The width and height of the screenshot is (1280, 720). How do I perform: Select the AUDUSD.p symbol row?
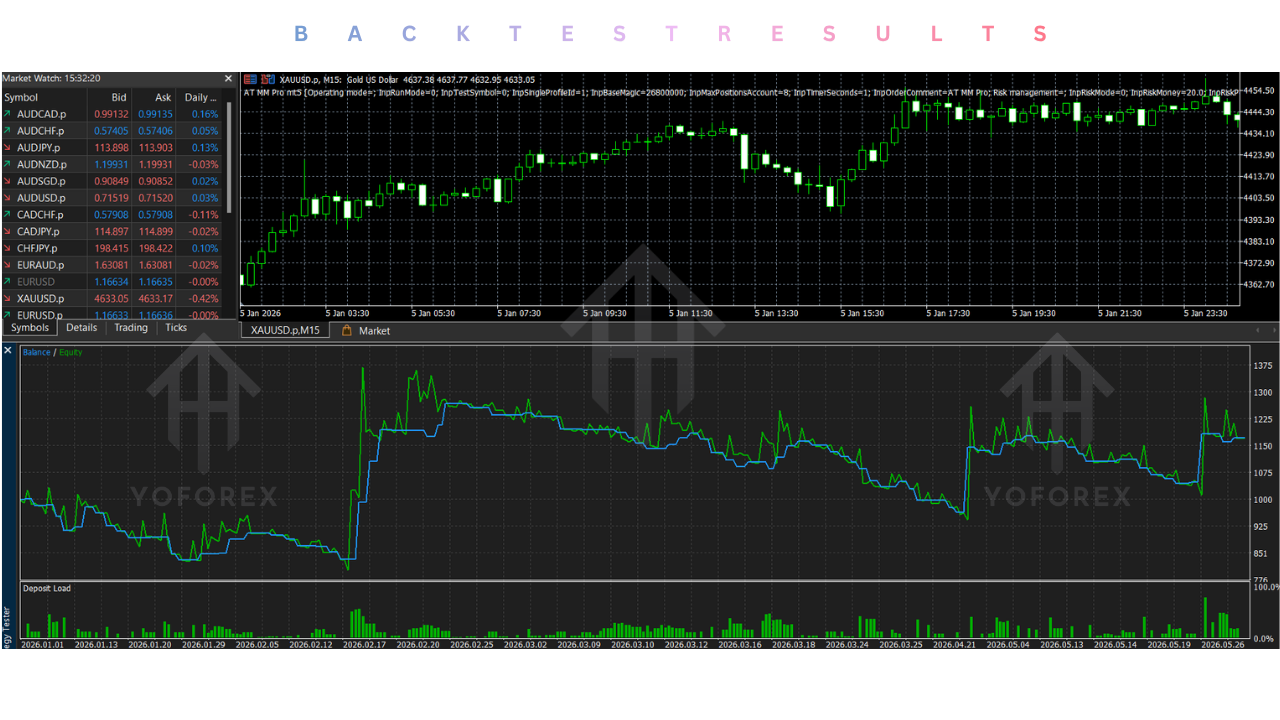click(113, 198)
